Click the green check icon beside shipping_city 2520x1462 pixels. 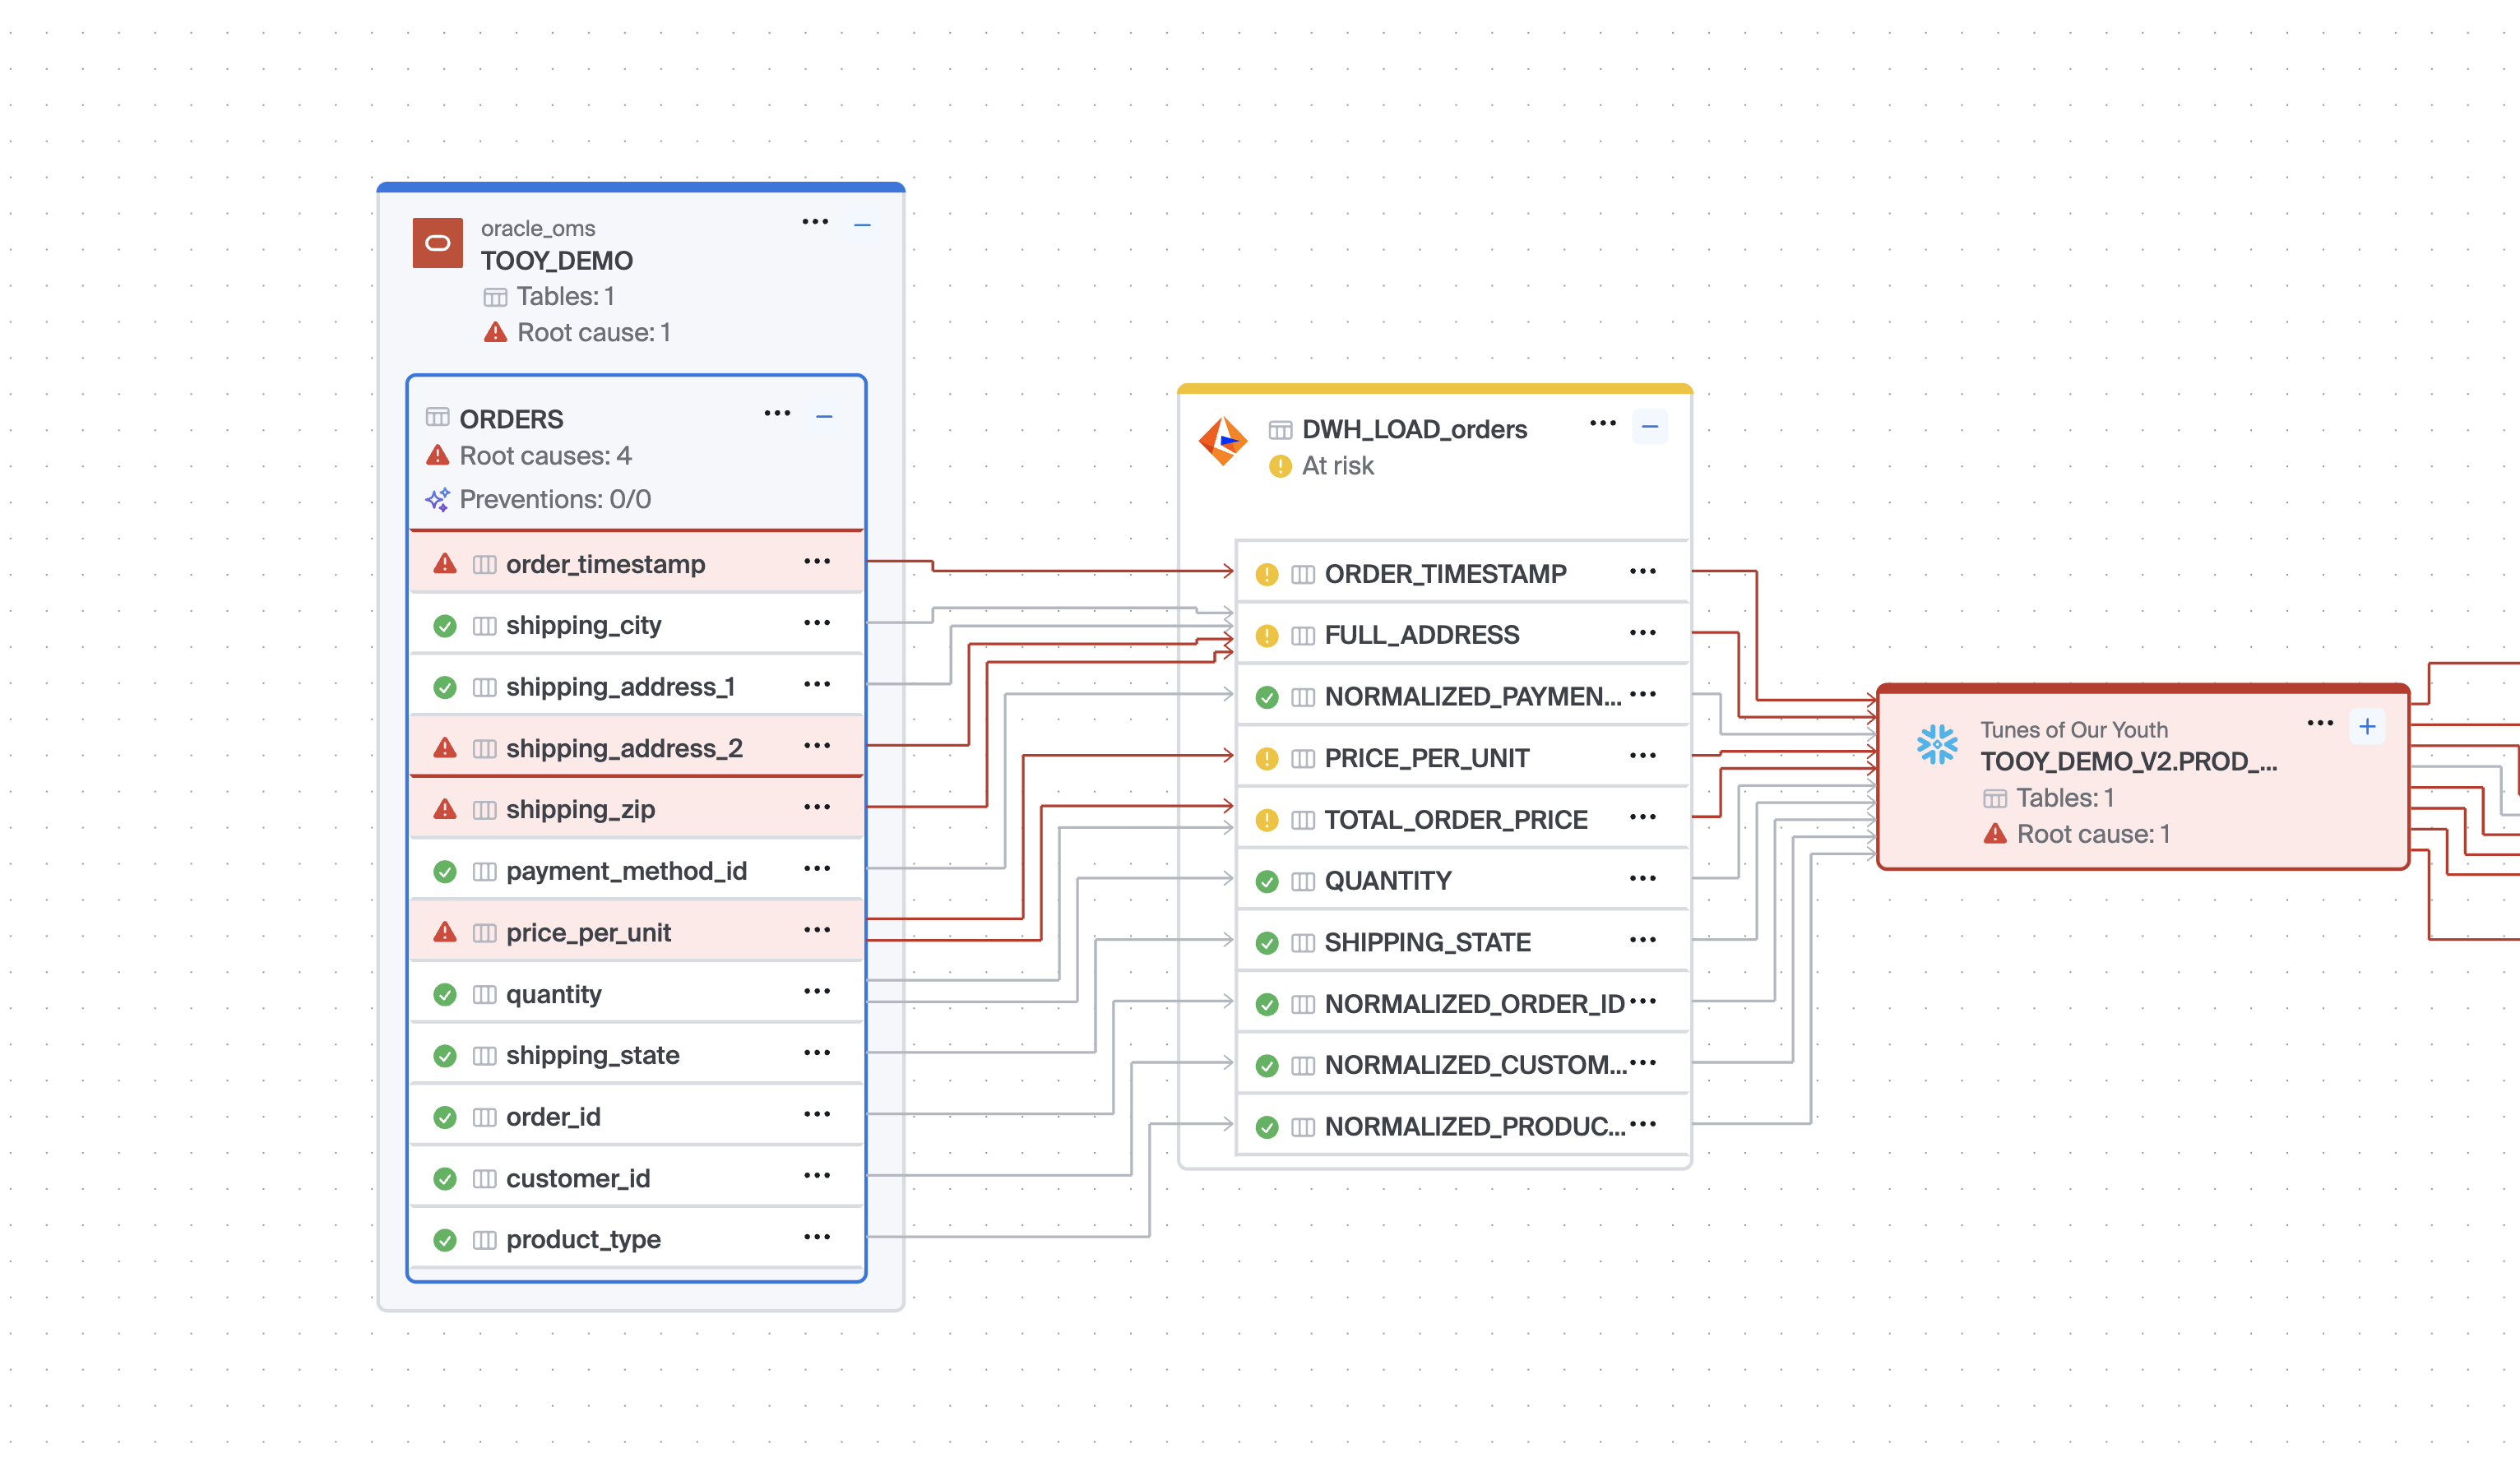[445, 626]
